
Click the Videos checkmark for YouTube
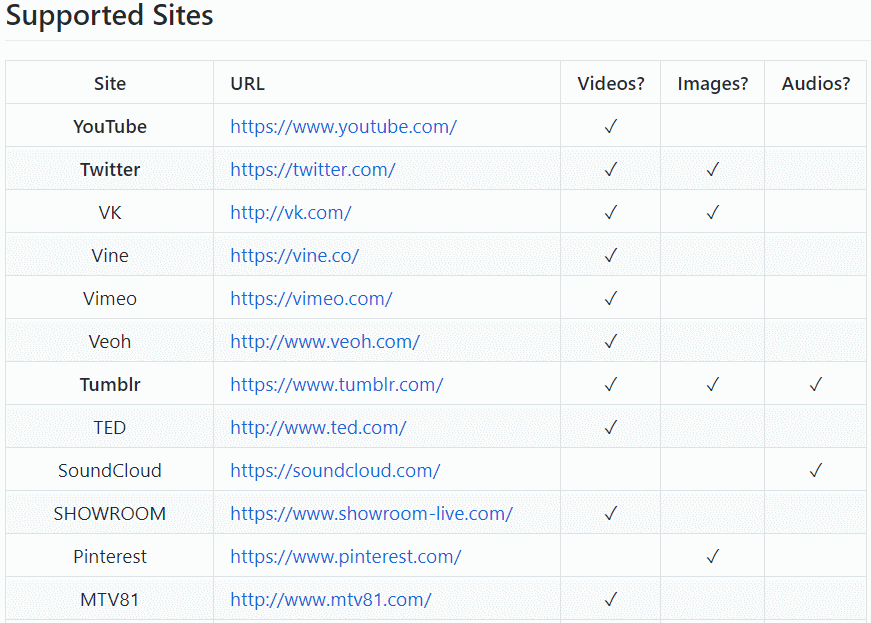[611, 127]
